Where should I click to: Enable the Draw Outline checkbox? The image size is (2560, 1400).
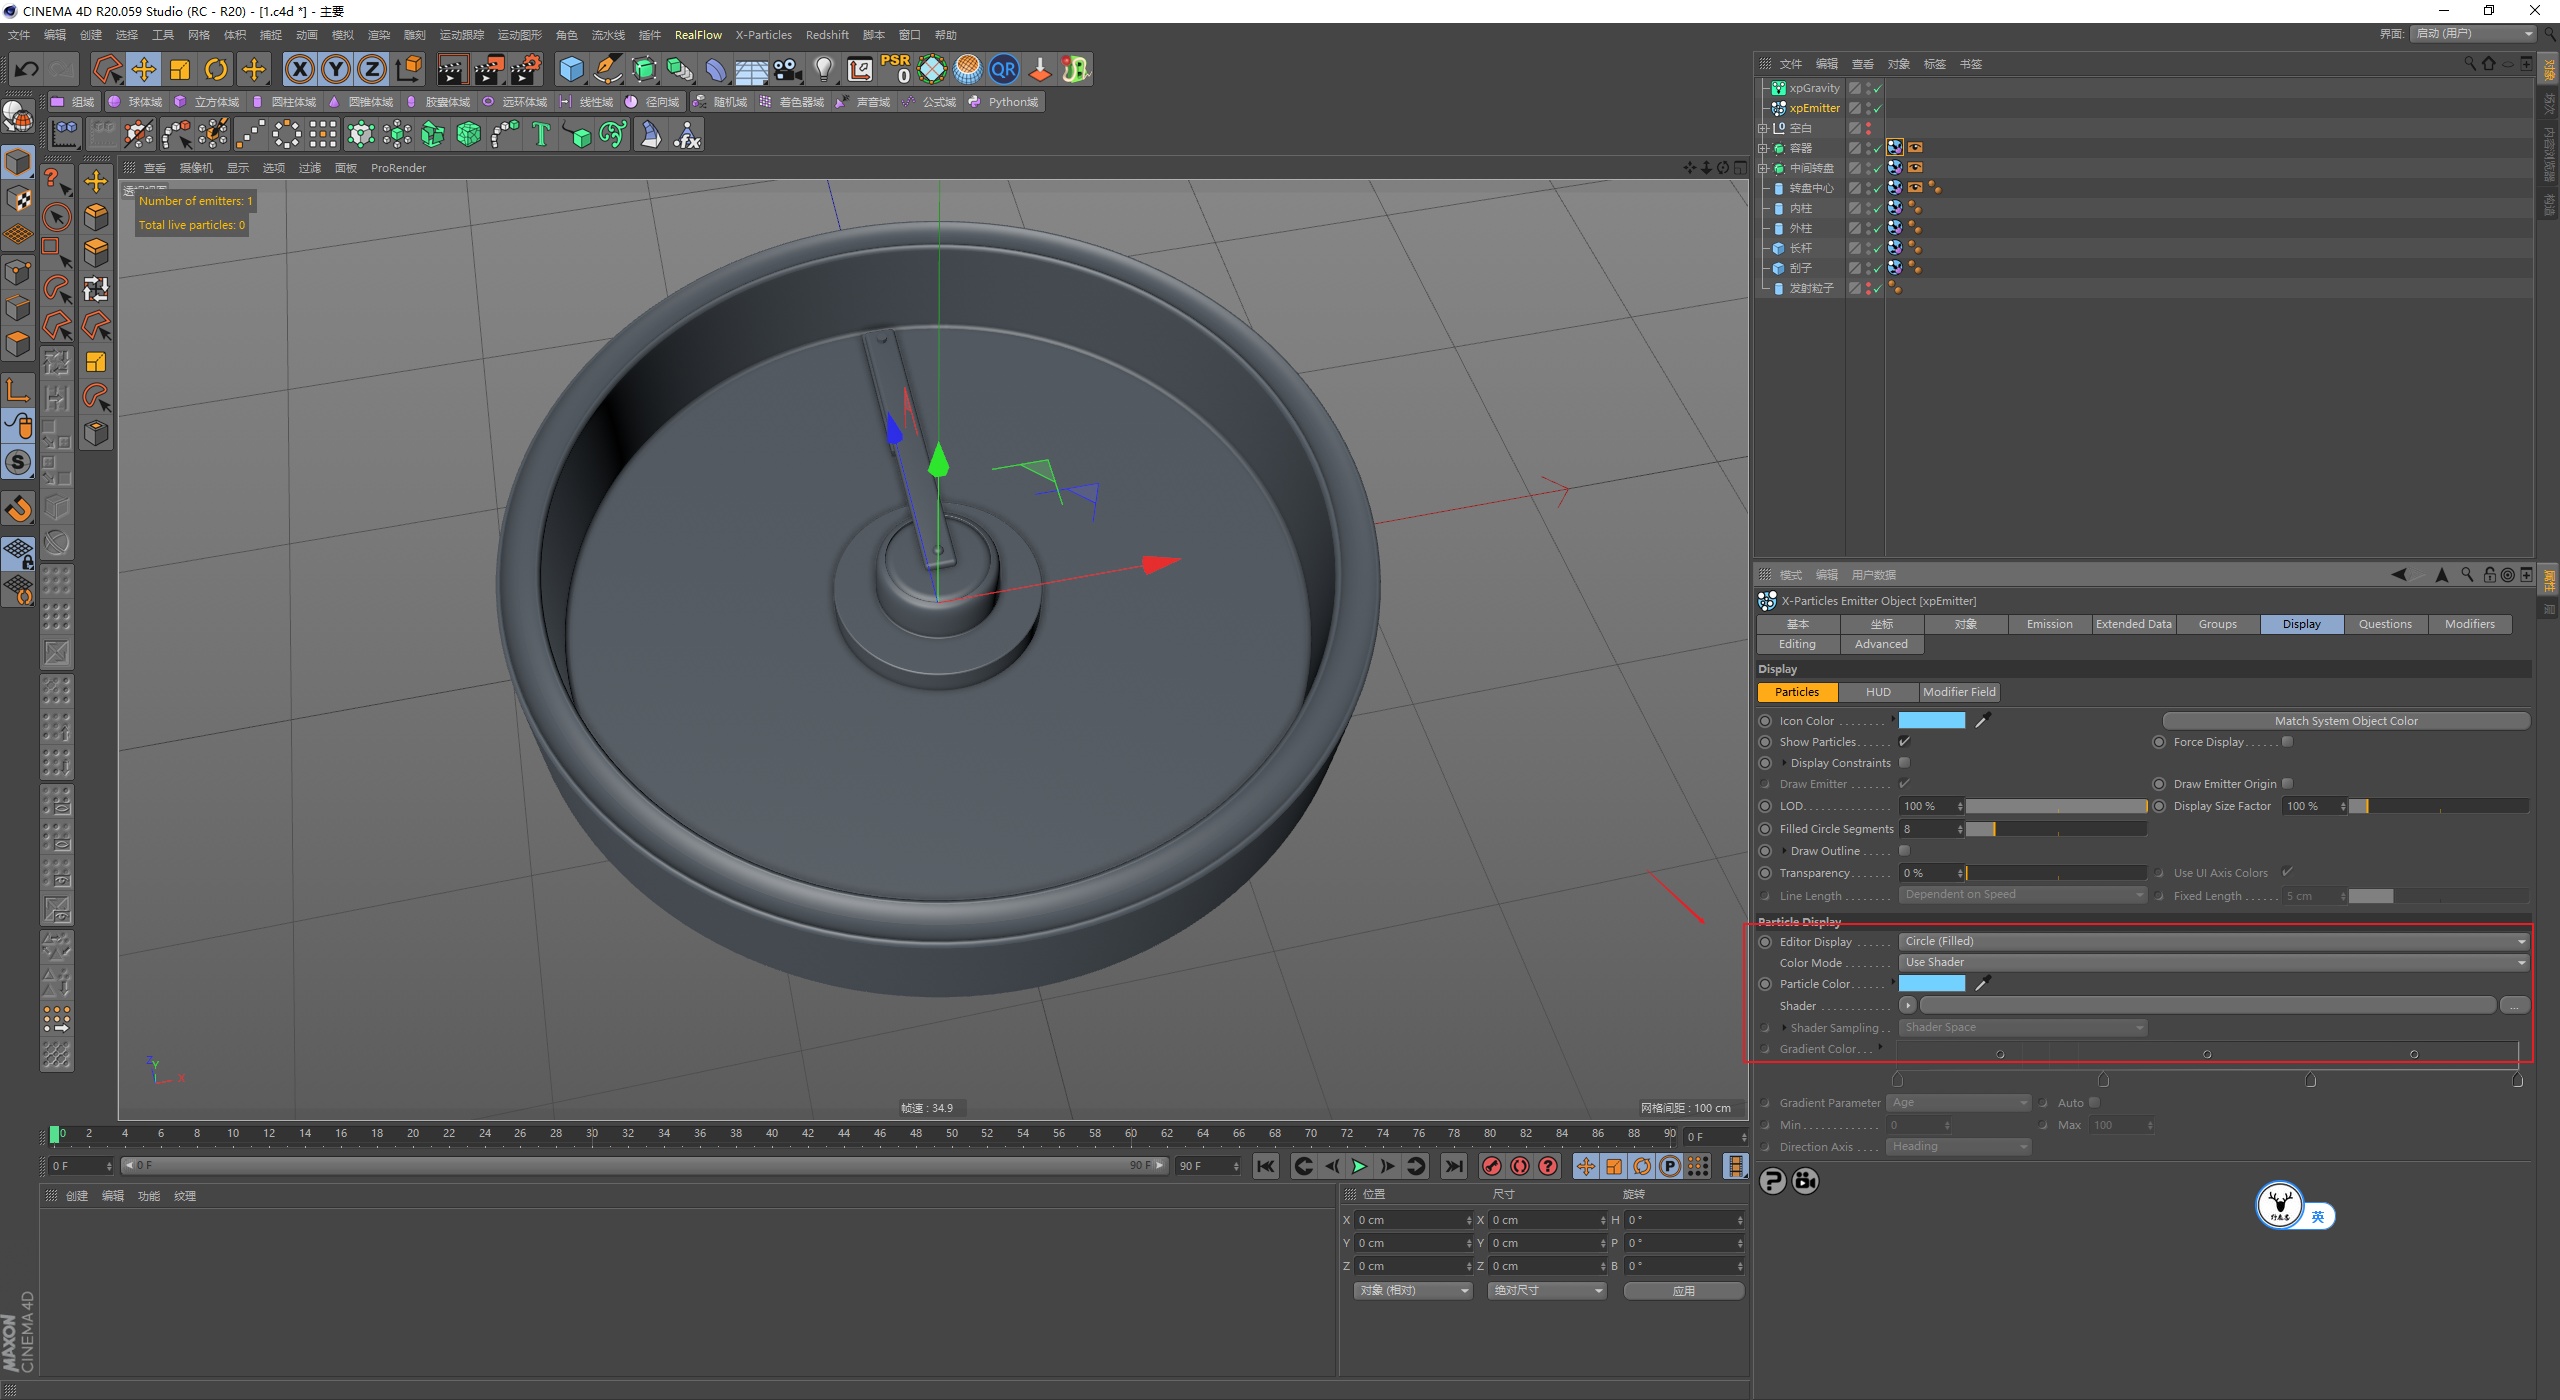(1904, 851)
